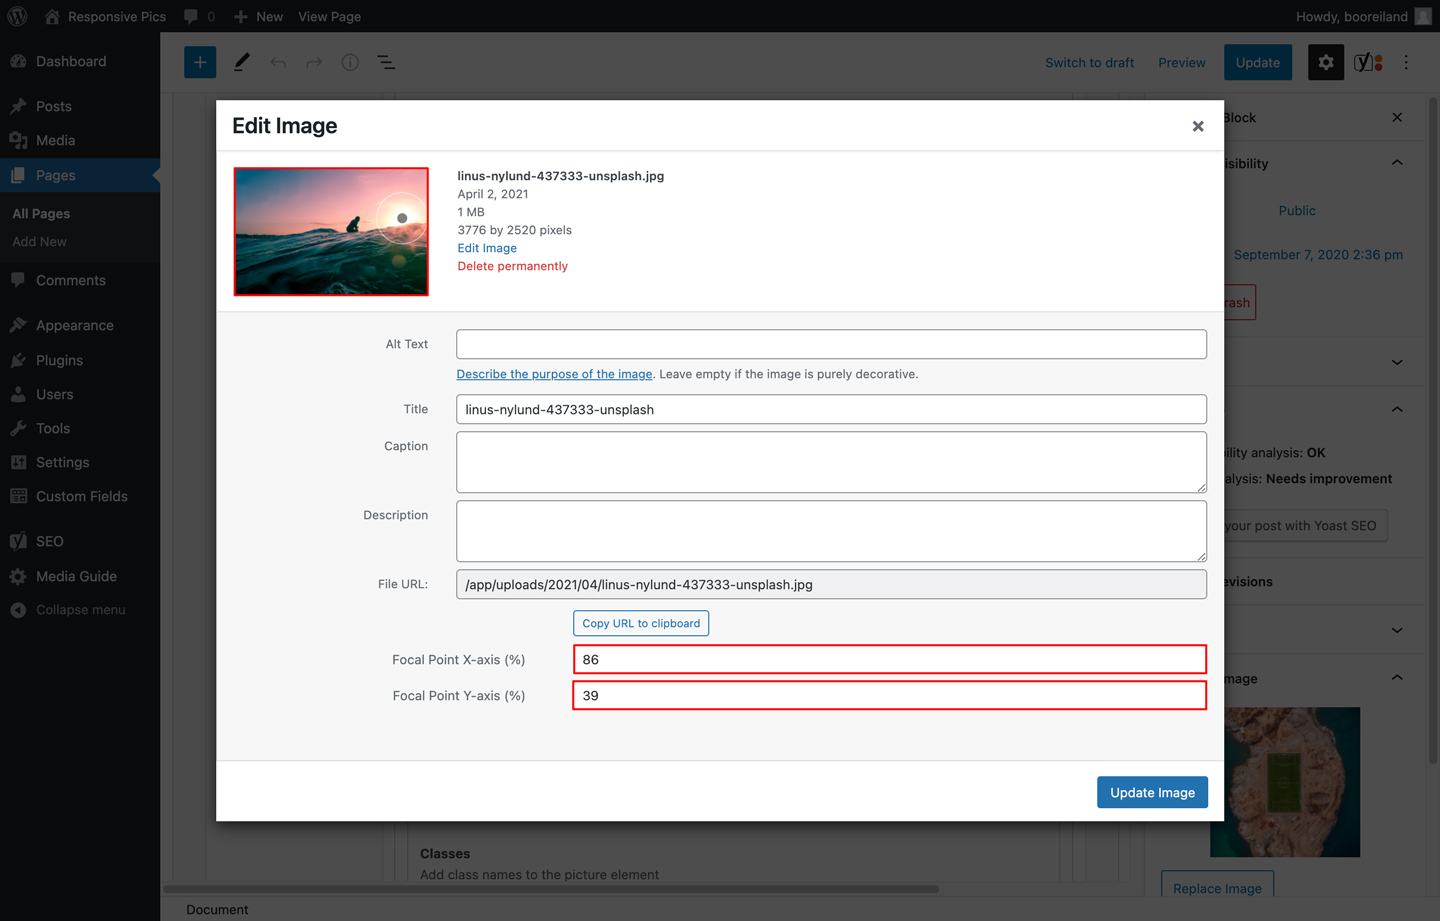Collapse the visibility section chevron
1440x921 pixels.
[x=1397, y=163]
